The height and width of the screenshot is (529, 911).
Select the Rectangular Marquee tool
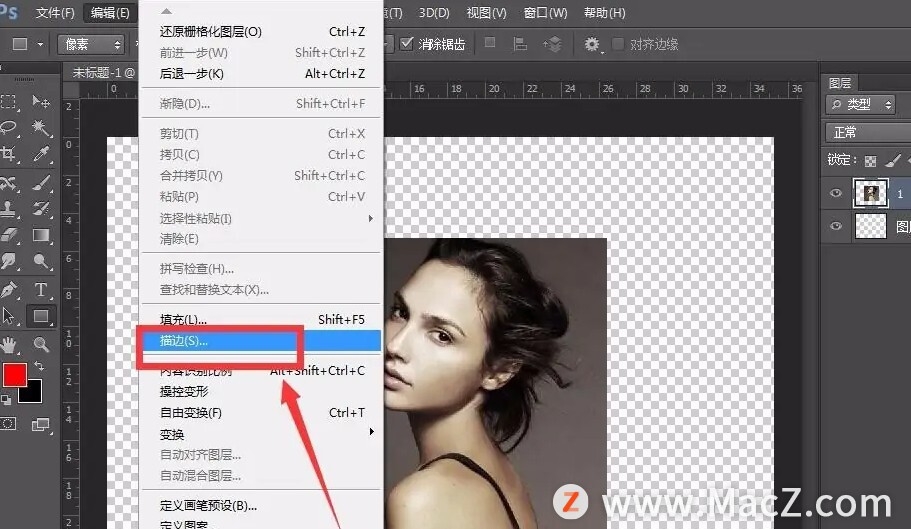(8, 102)
